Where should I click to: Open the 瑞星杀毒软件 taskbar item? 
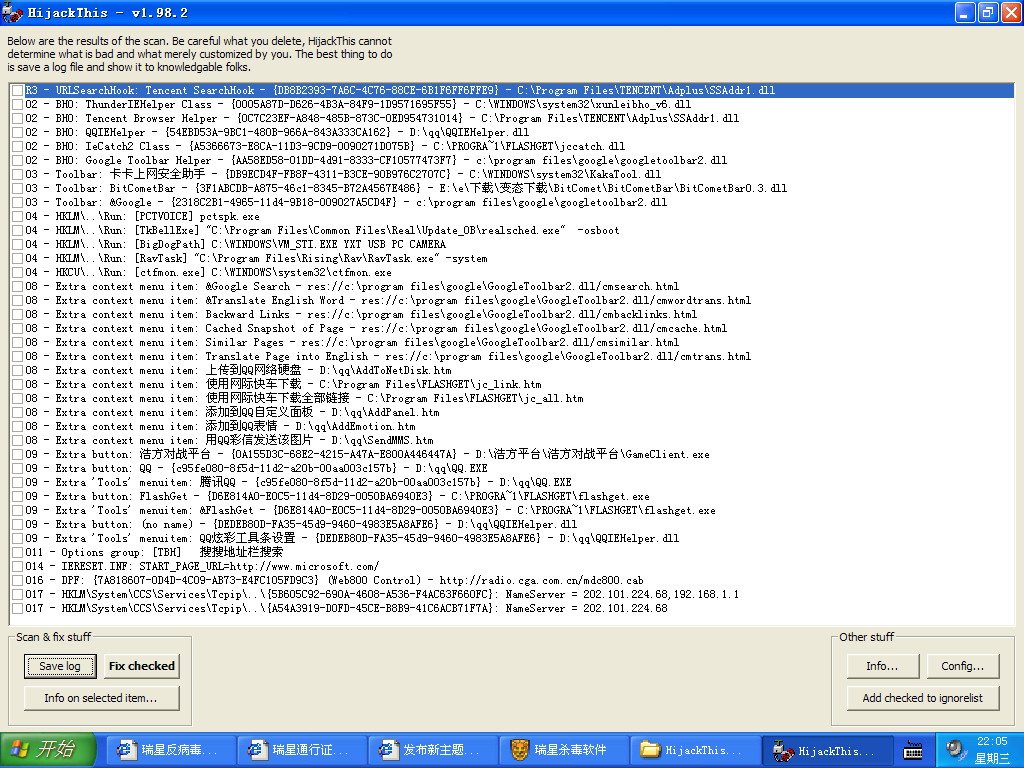(x=564, y=750)
